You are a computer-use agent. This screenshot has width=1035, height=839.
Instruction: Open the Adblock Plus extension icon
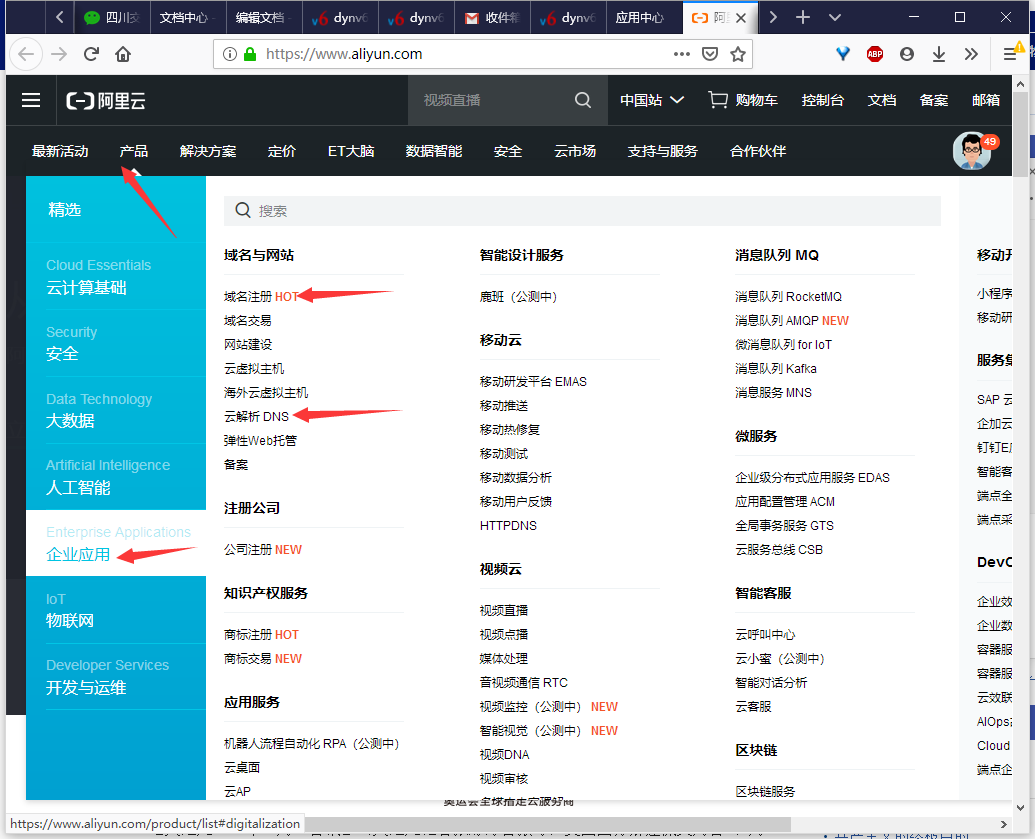pyautogui.click(x=875, y=54)
